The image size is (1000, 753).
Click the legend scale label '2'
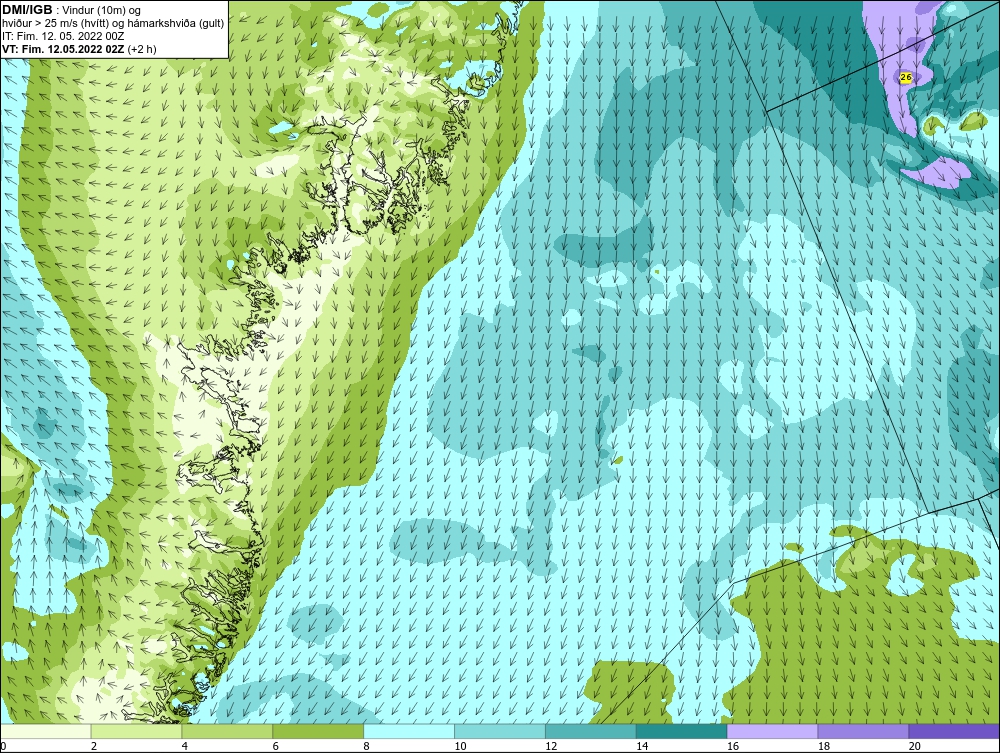pos(94,746)
